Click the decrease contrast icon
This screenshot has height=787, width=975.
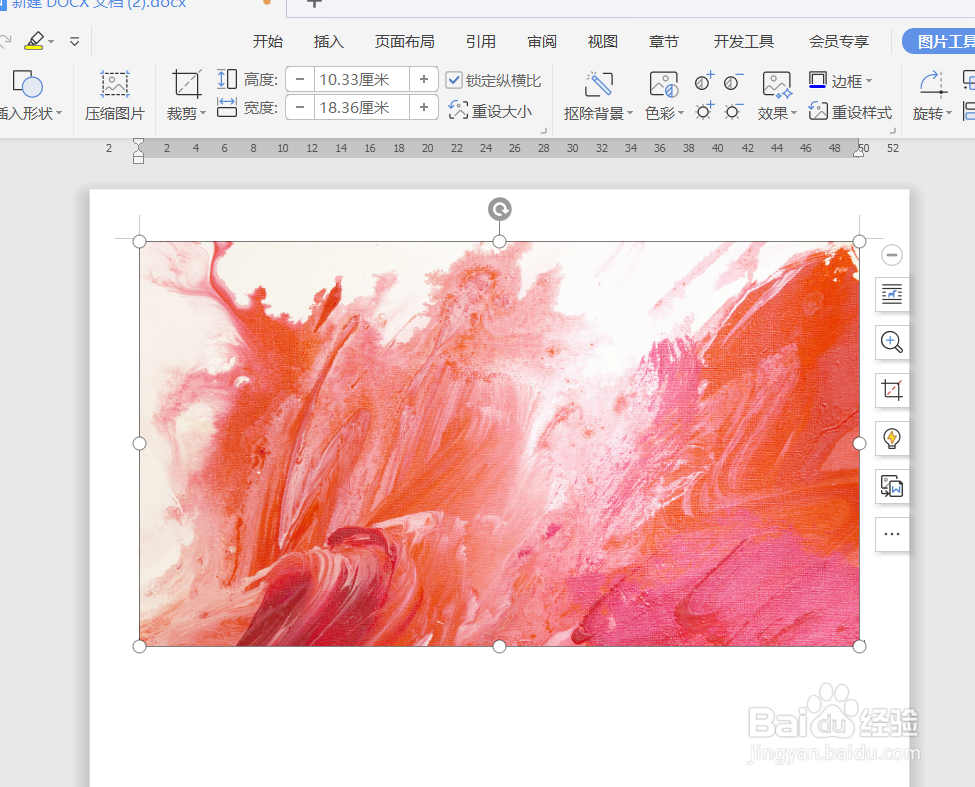[x=733, y=81]
